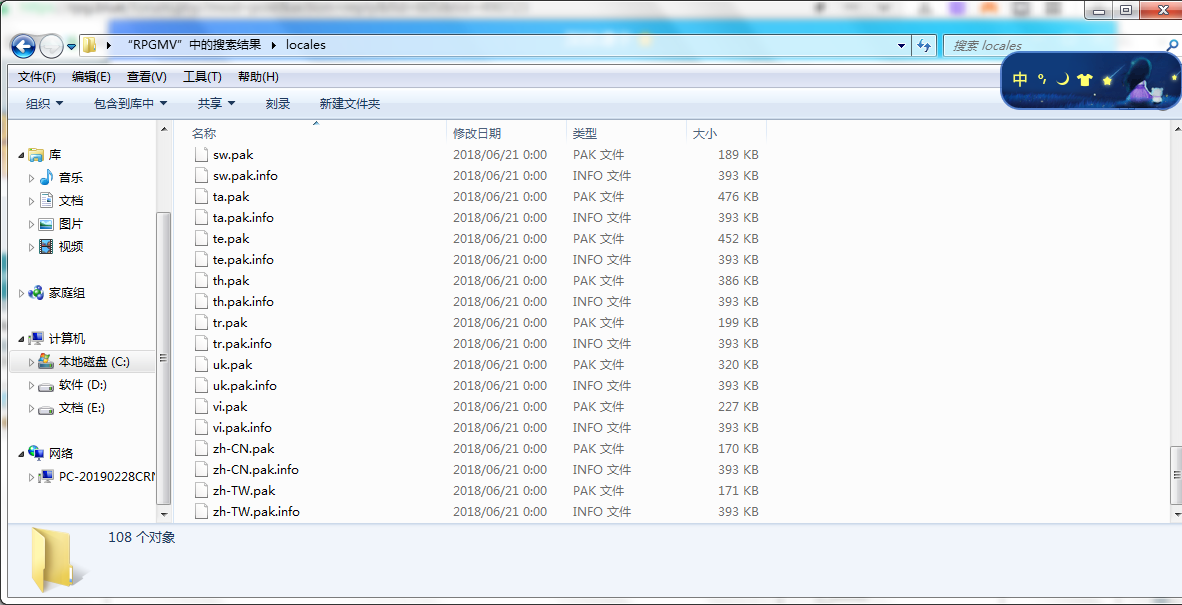Expand the 家庭组 node

click(21, 293)
